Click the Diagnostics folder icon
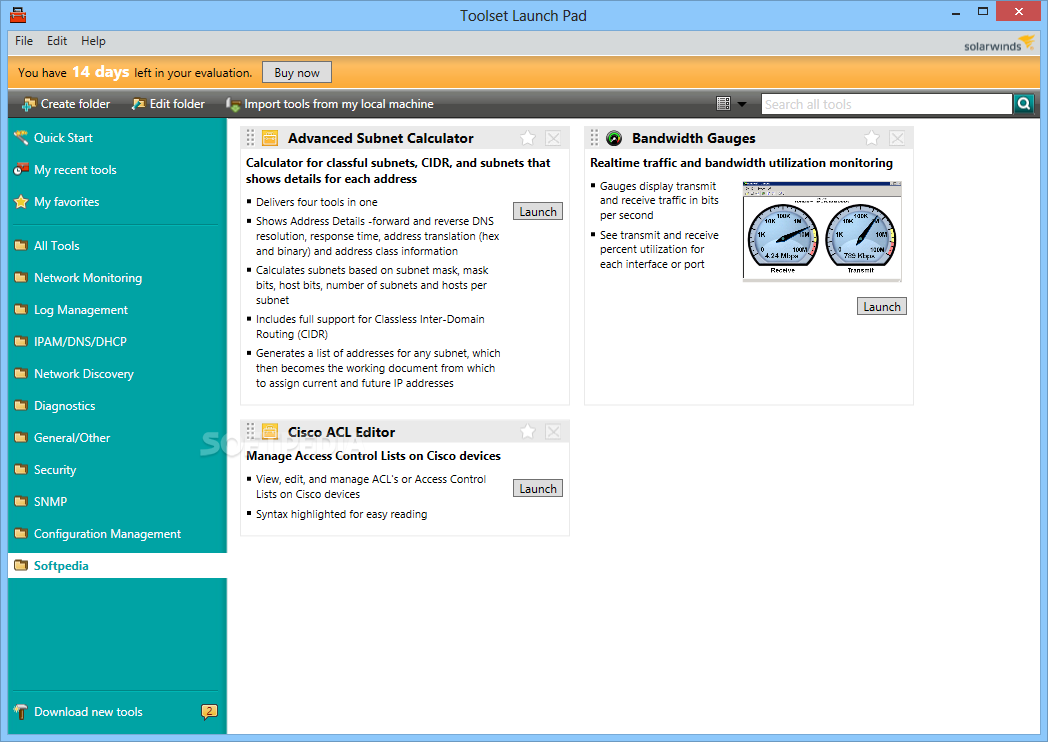1048x742 pixels. click(21, 405)
